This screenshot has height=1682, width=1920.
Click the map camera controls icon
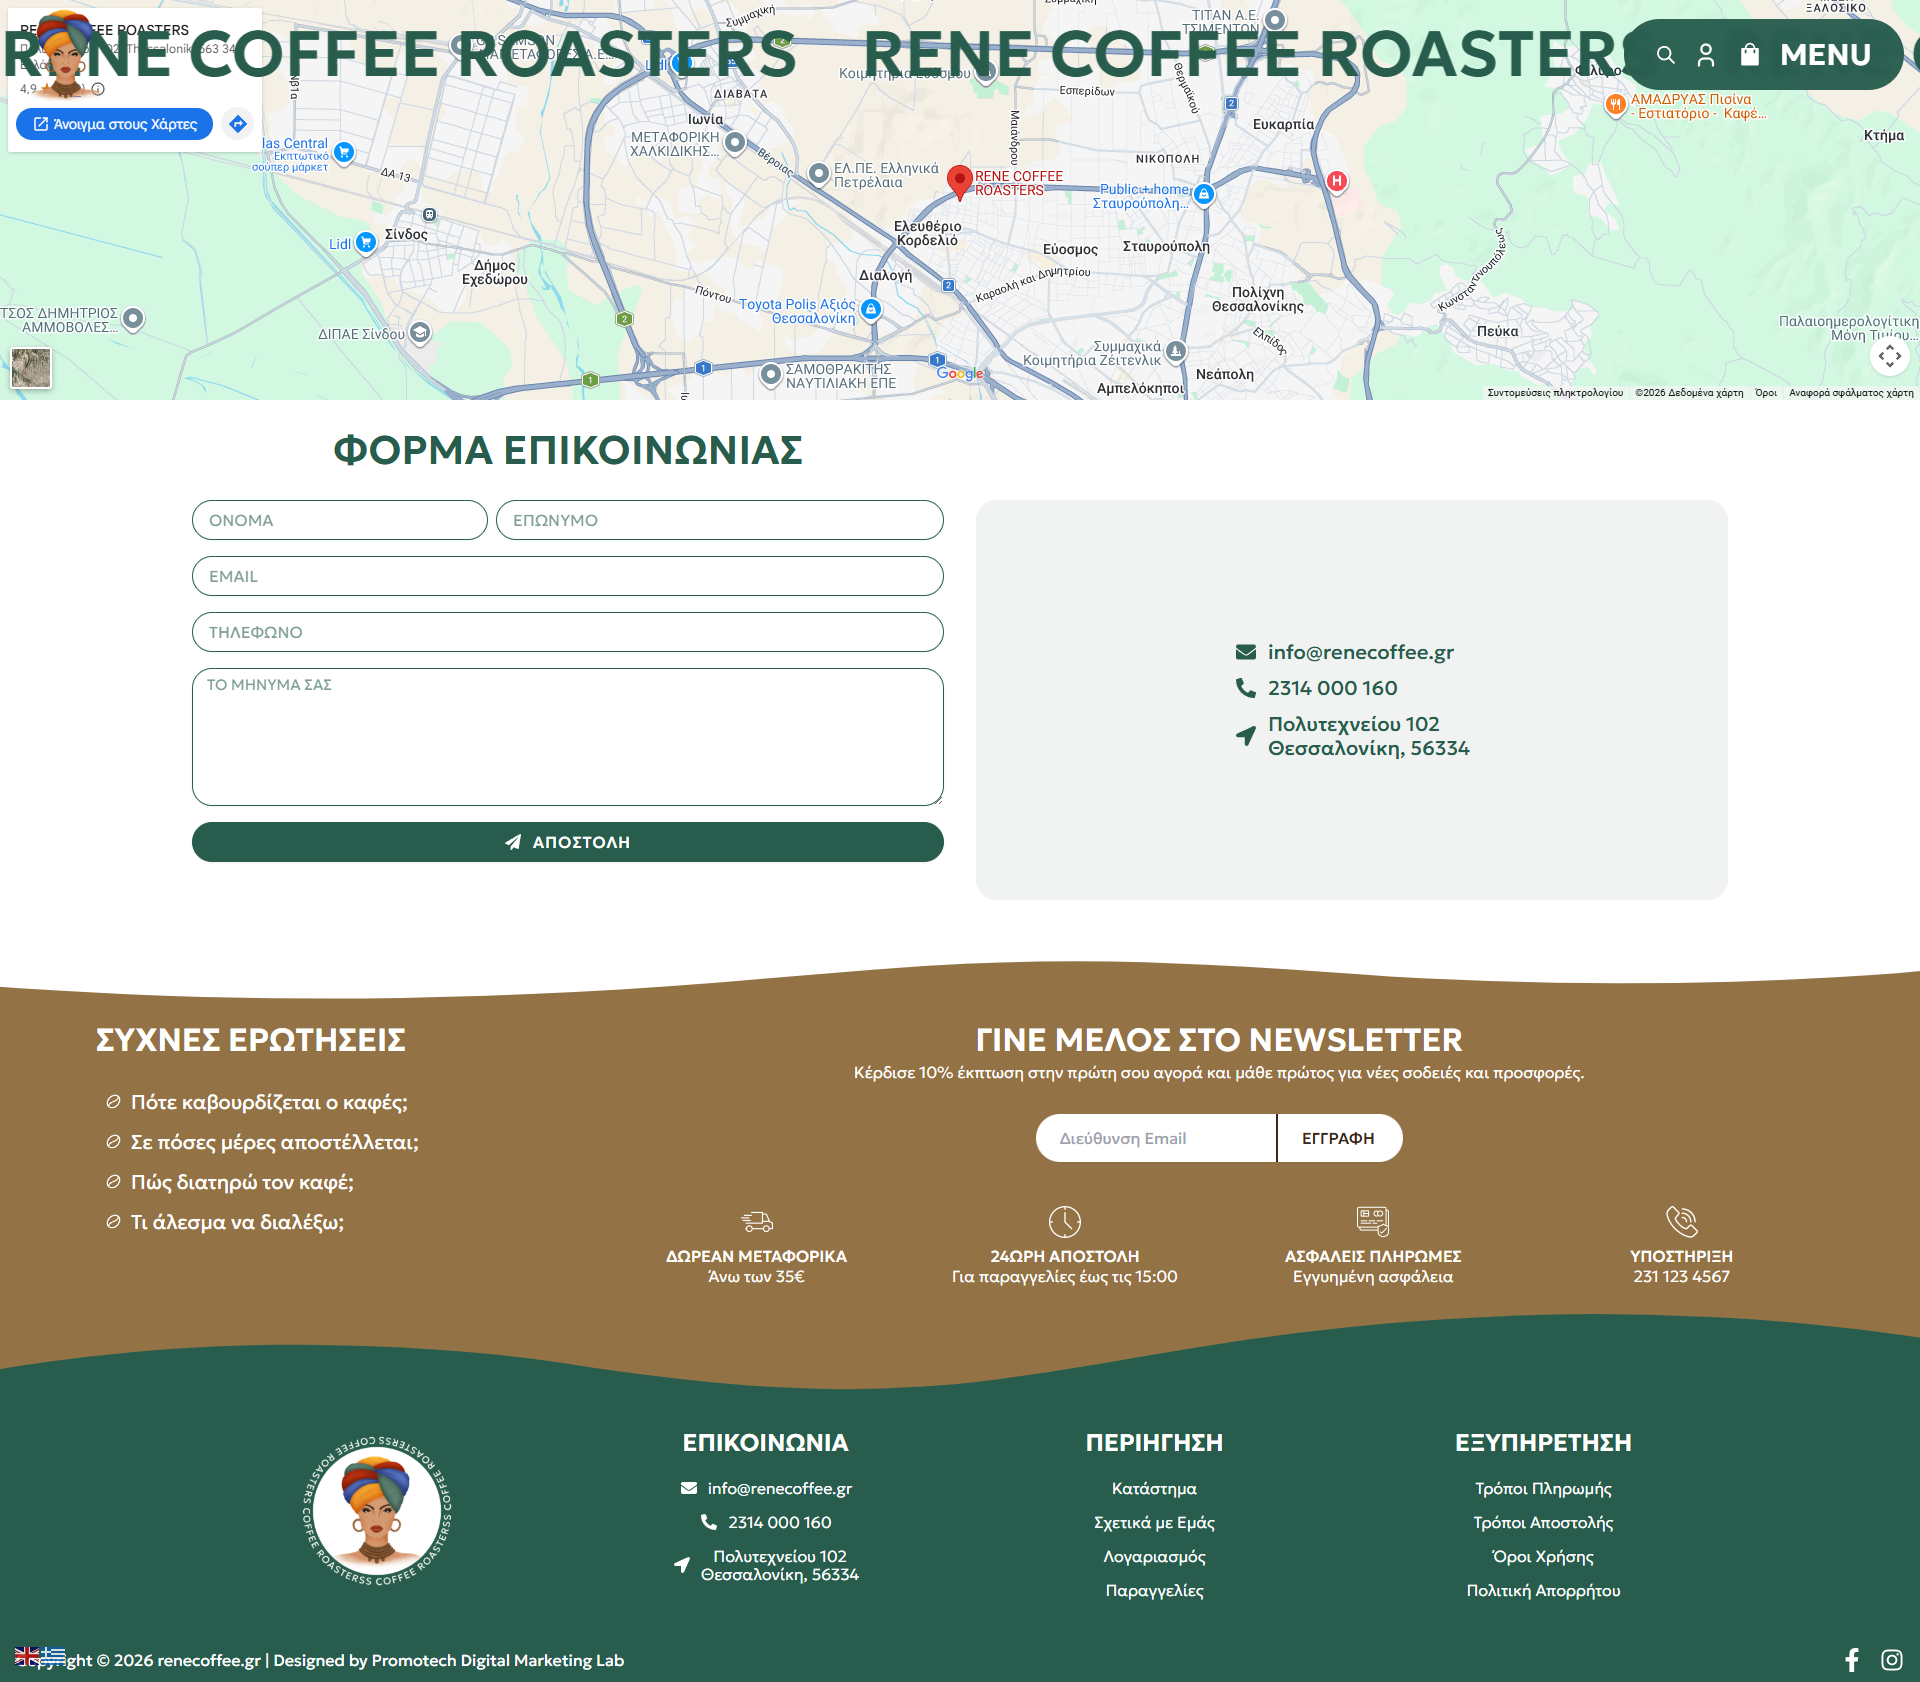tap(1889, 357)
